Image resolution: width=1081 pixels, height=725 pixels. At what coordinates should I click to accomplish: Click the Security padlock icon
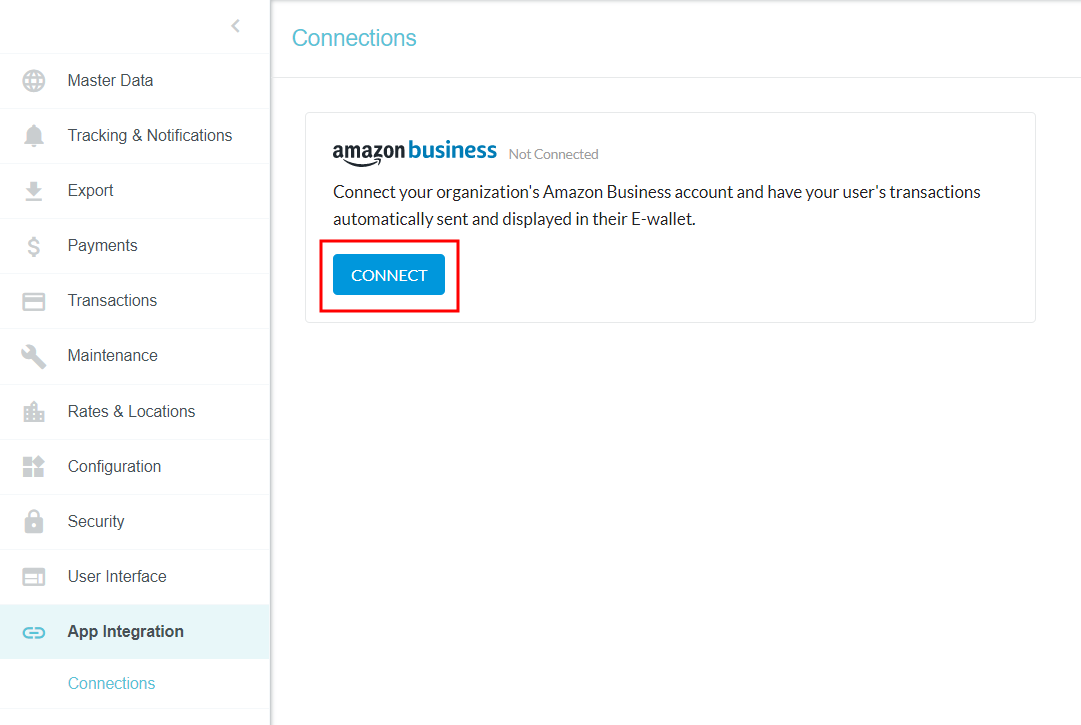pyautogui.click(x=34, y=521)
